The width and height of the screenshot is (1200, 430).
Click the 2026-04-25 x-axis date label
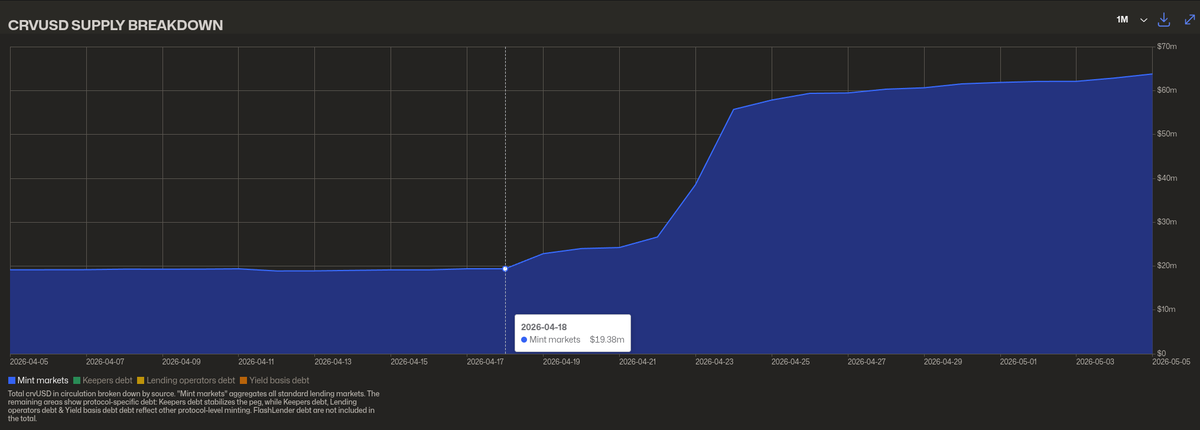tap(790, 361)
